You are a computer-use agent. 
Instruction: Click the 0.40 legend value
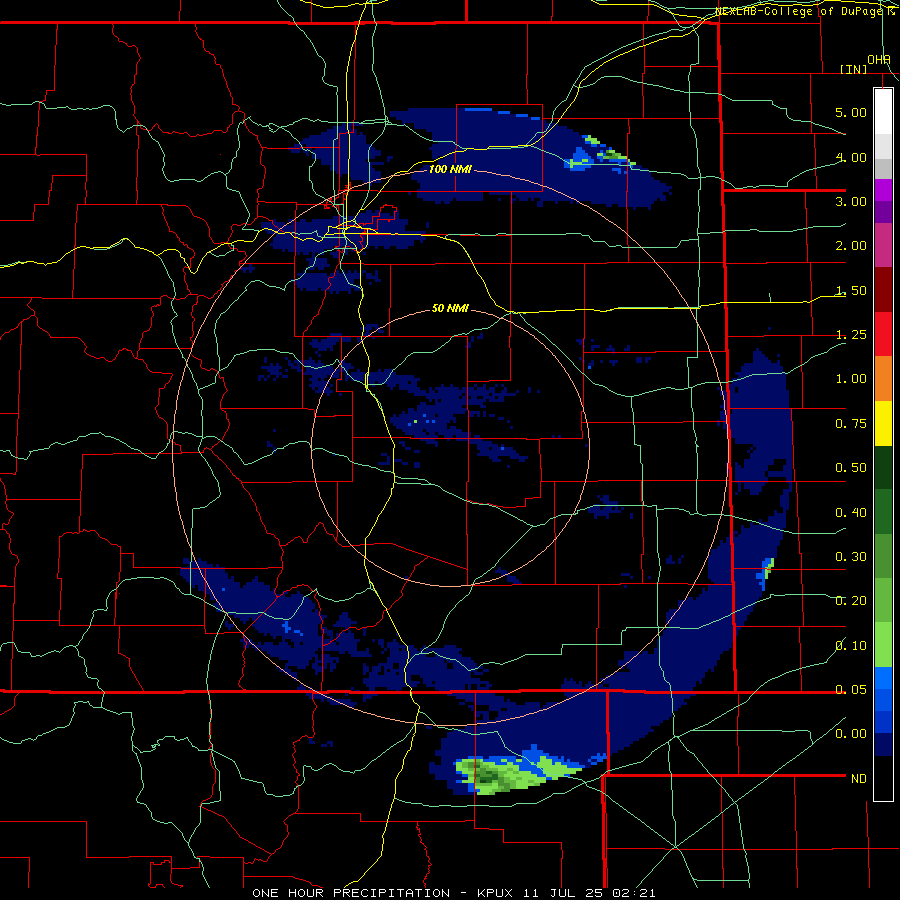[x=851, y=513]
